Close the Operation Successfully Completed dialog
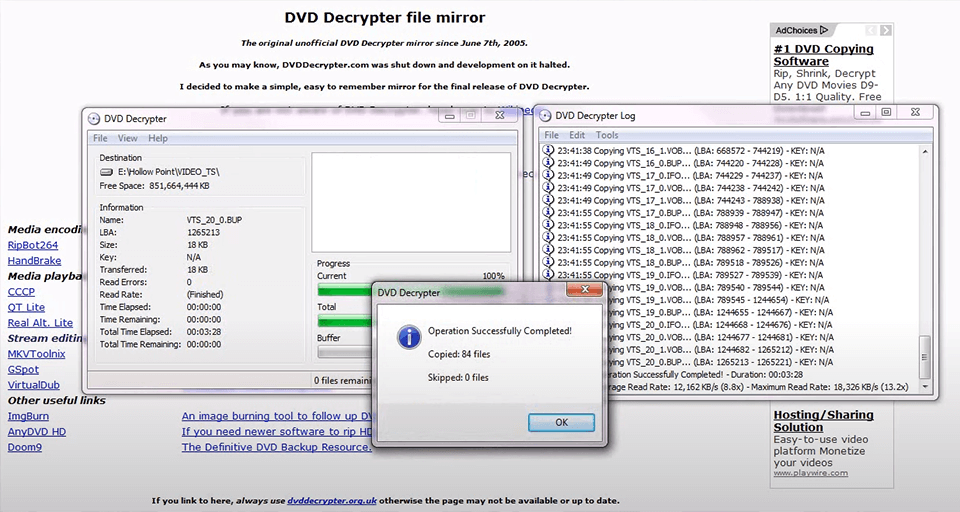This screenshot has width=960, height=512. 584,289
